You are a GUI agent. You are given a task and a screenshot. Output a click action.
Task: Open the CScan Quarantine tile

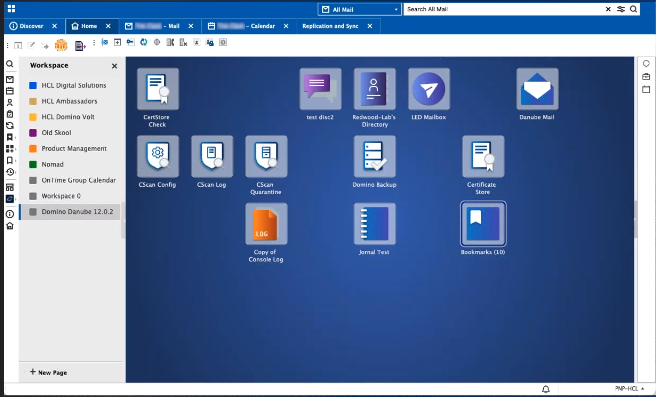266,156
